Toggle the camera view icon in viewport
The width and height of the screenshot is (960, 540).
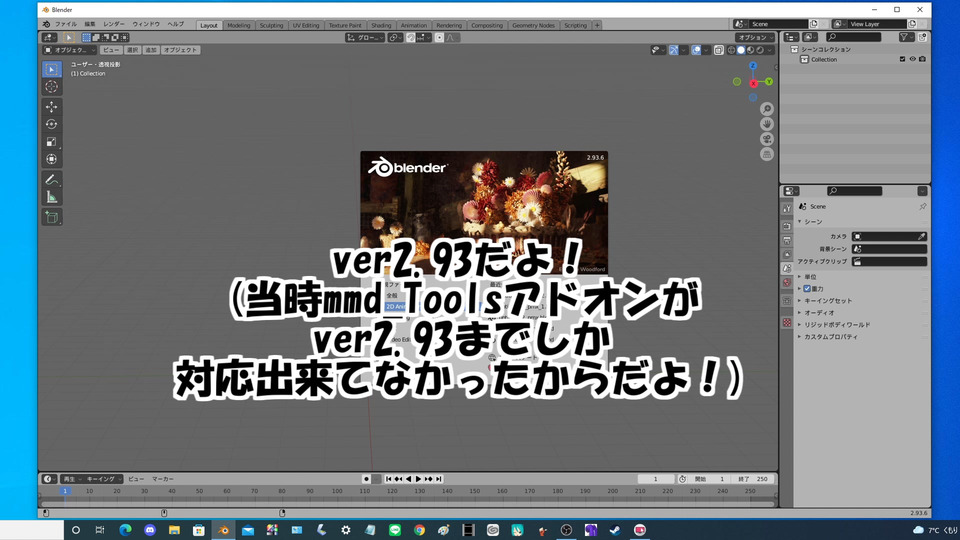coord(767,139)
